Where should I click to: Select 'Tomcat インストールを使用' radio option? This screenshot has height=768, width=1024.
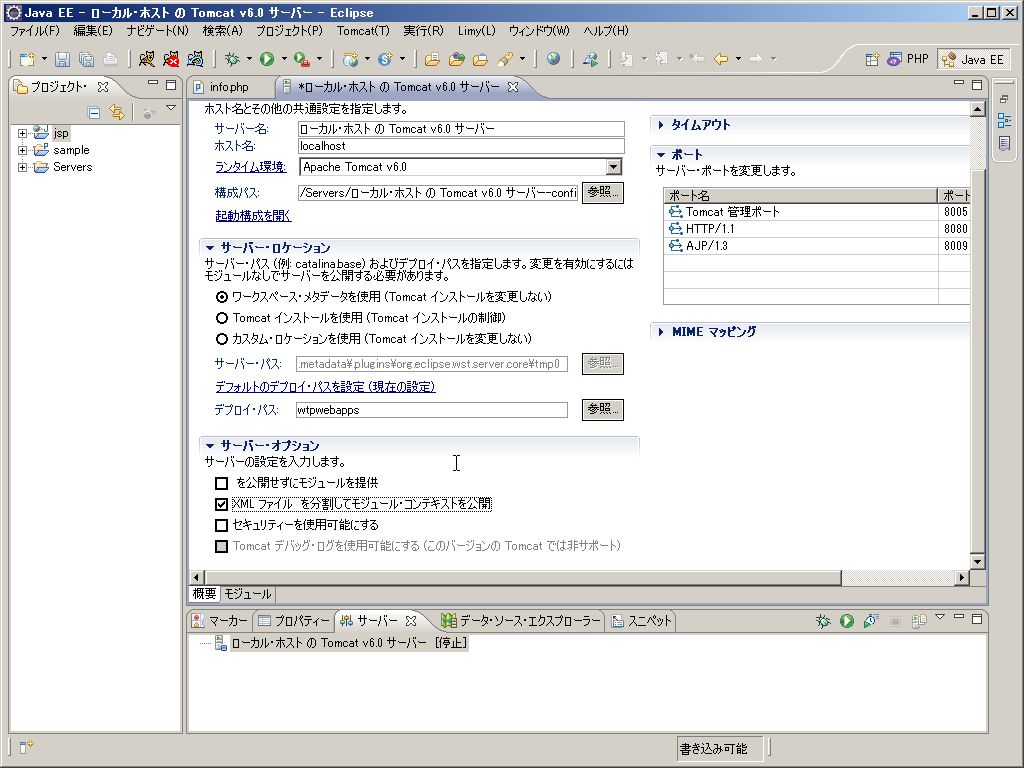(x=222, y=318)
